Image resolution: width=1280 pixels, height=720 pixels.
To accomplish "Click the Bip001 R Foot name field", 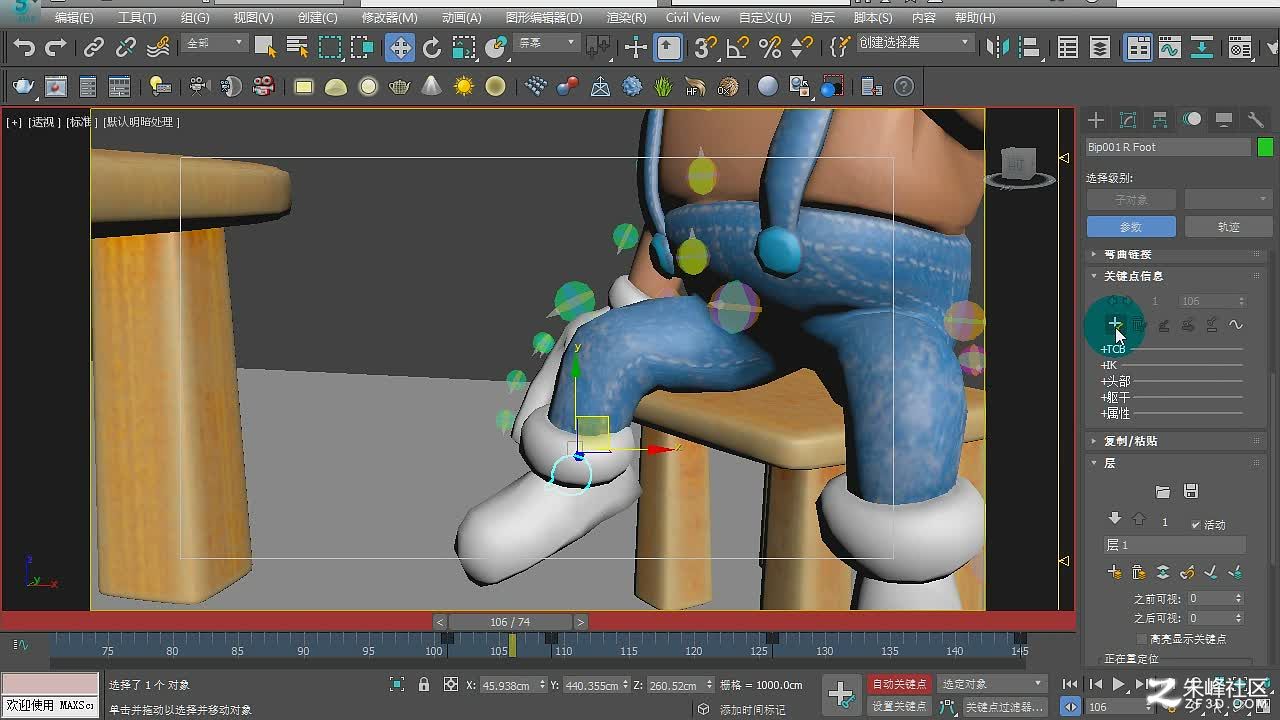I will click(1168, 147).
